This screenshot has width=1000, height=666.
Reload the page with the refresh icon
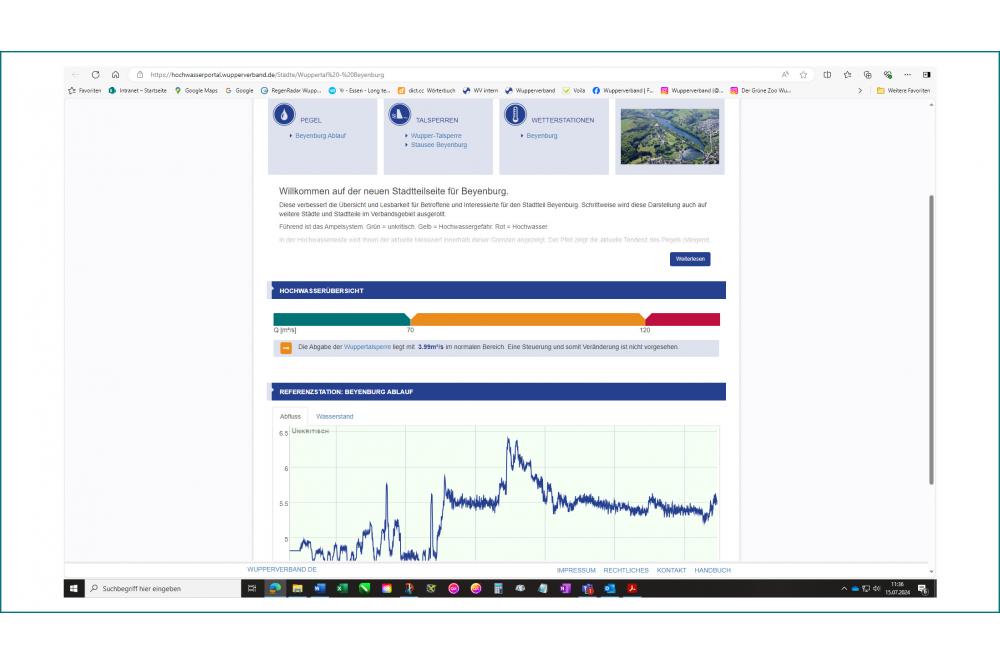95,73
